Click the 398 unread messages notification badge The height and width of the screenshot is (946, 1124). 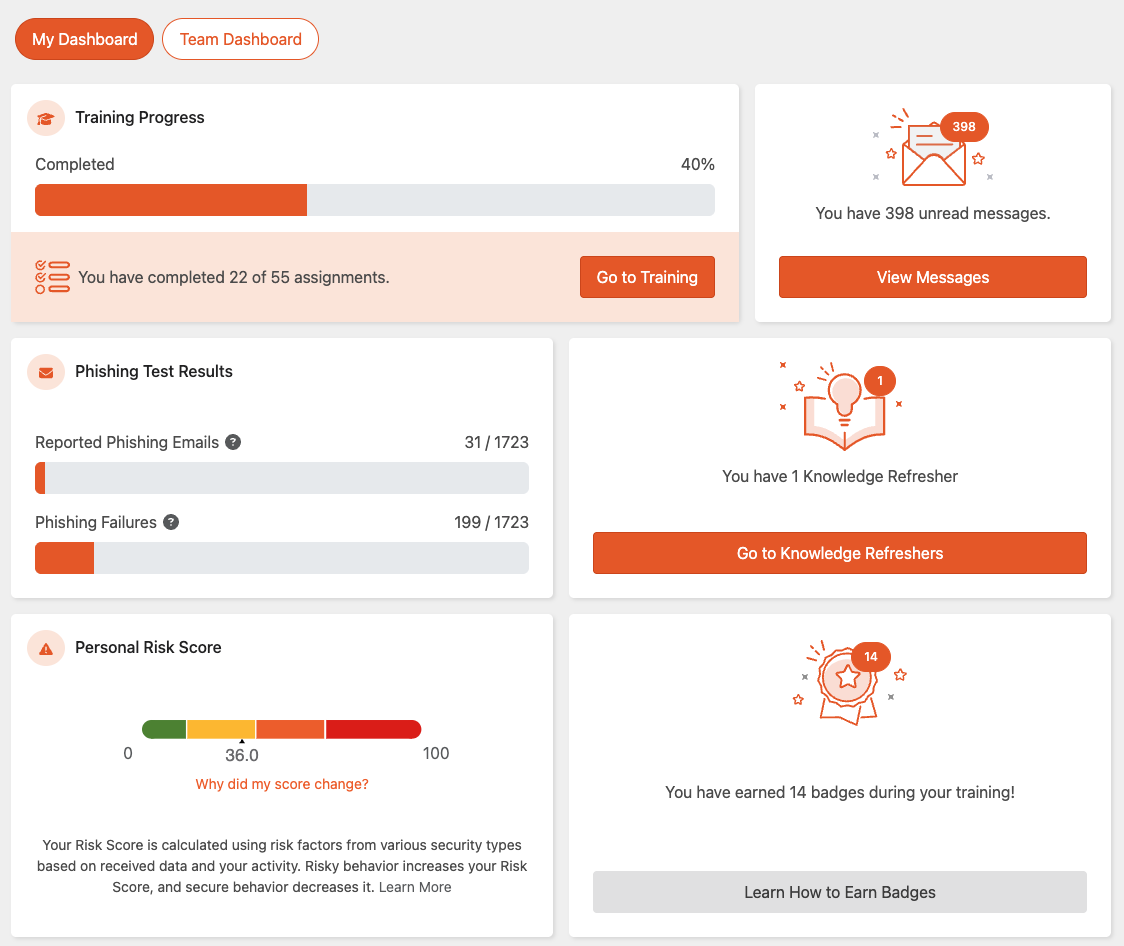pyautogui.click(x=963, y=126)
